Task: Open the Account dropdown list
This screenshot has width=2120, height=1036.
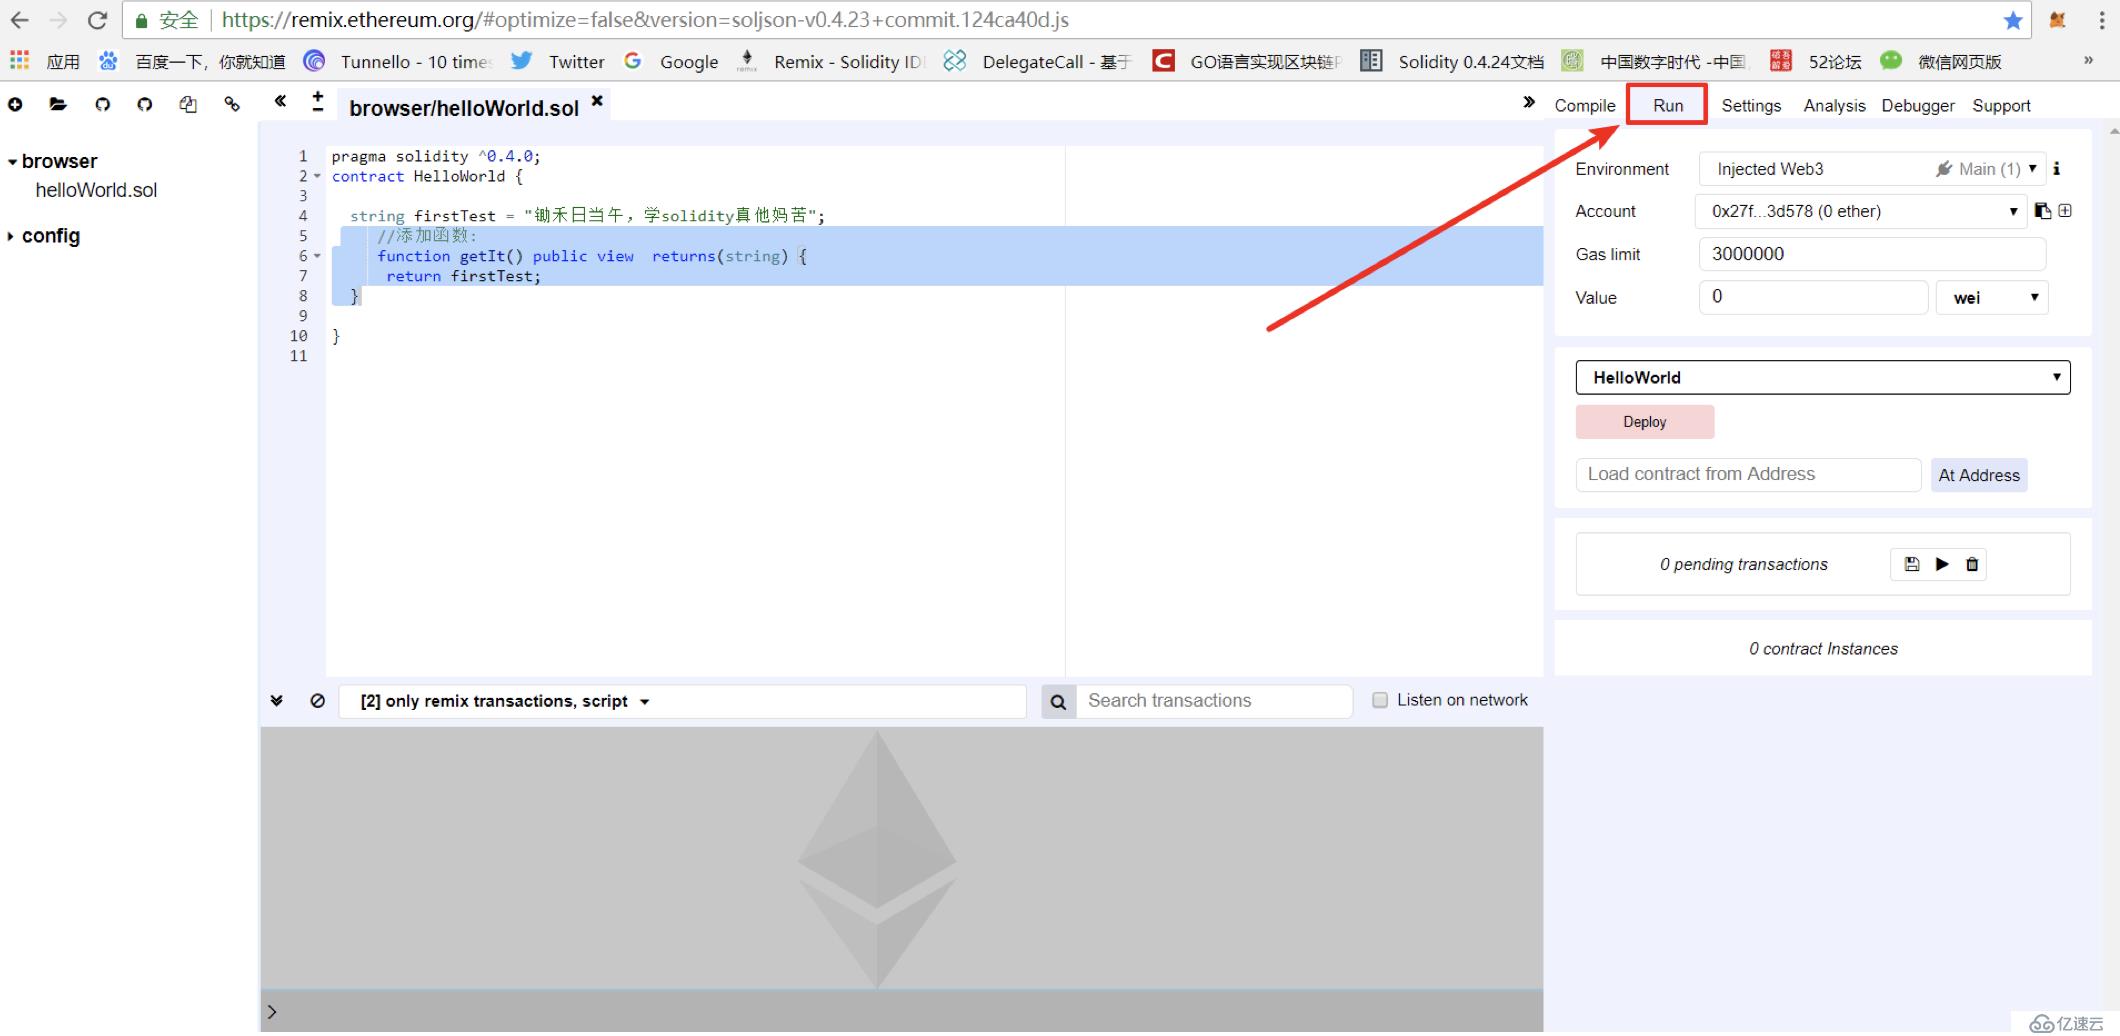Action: click(x=1863, y=211)
